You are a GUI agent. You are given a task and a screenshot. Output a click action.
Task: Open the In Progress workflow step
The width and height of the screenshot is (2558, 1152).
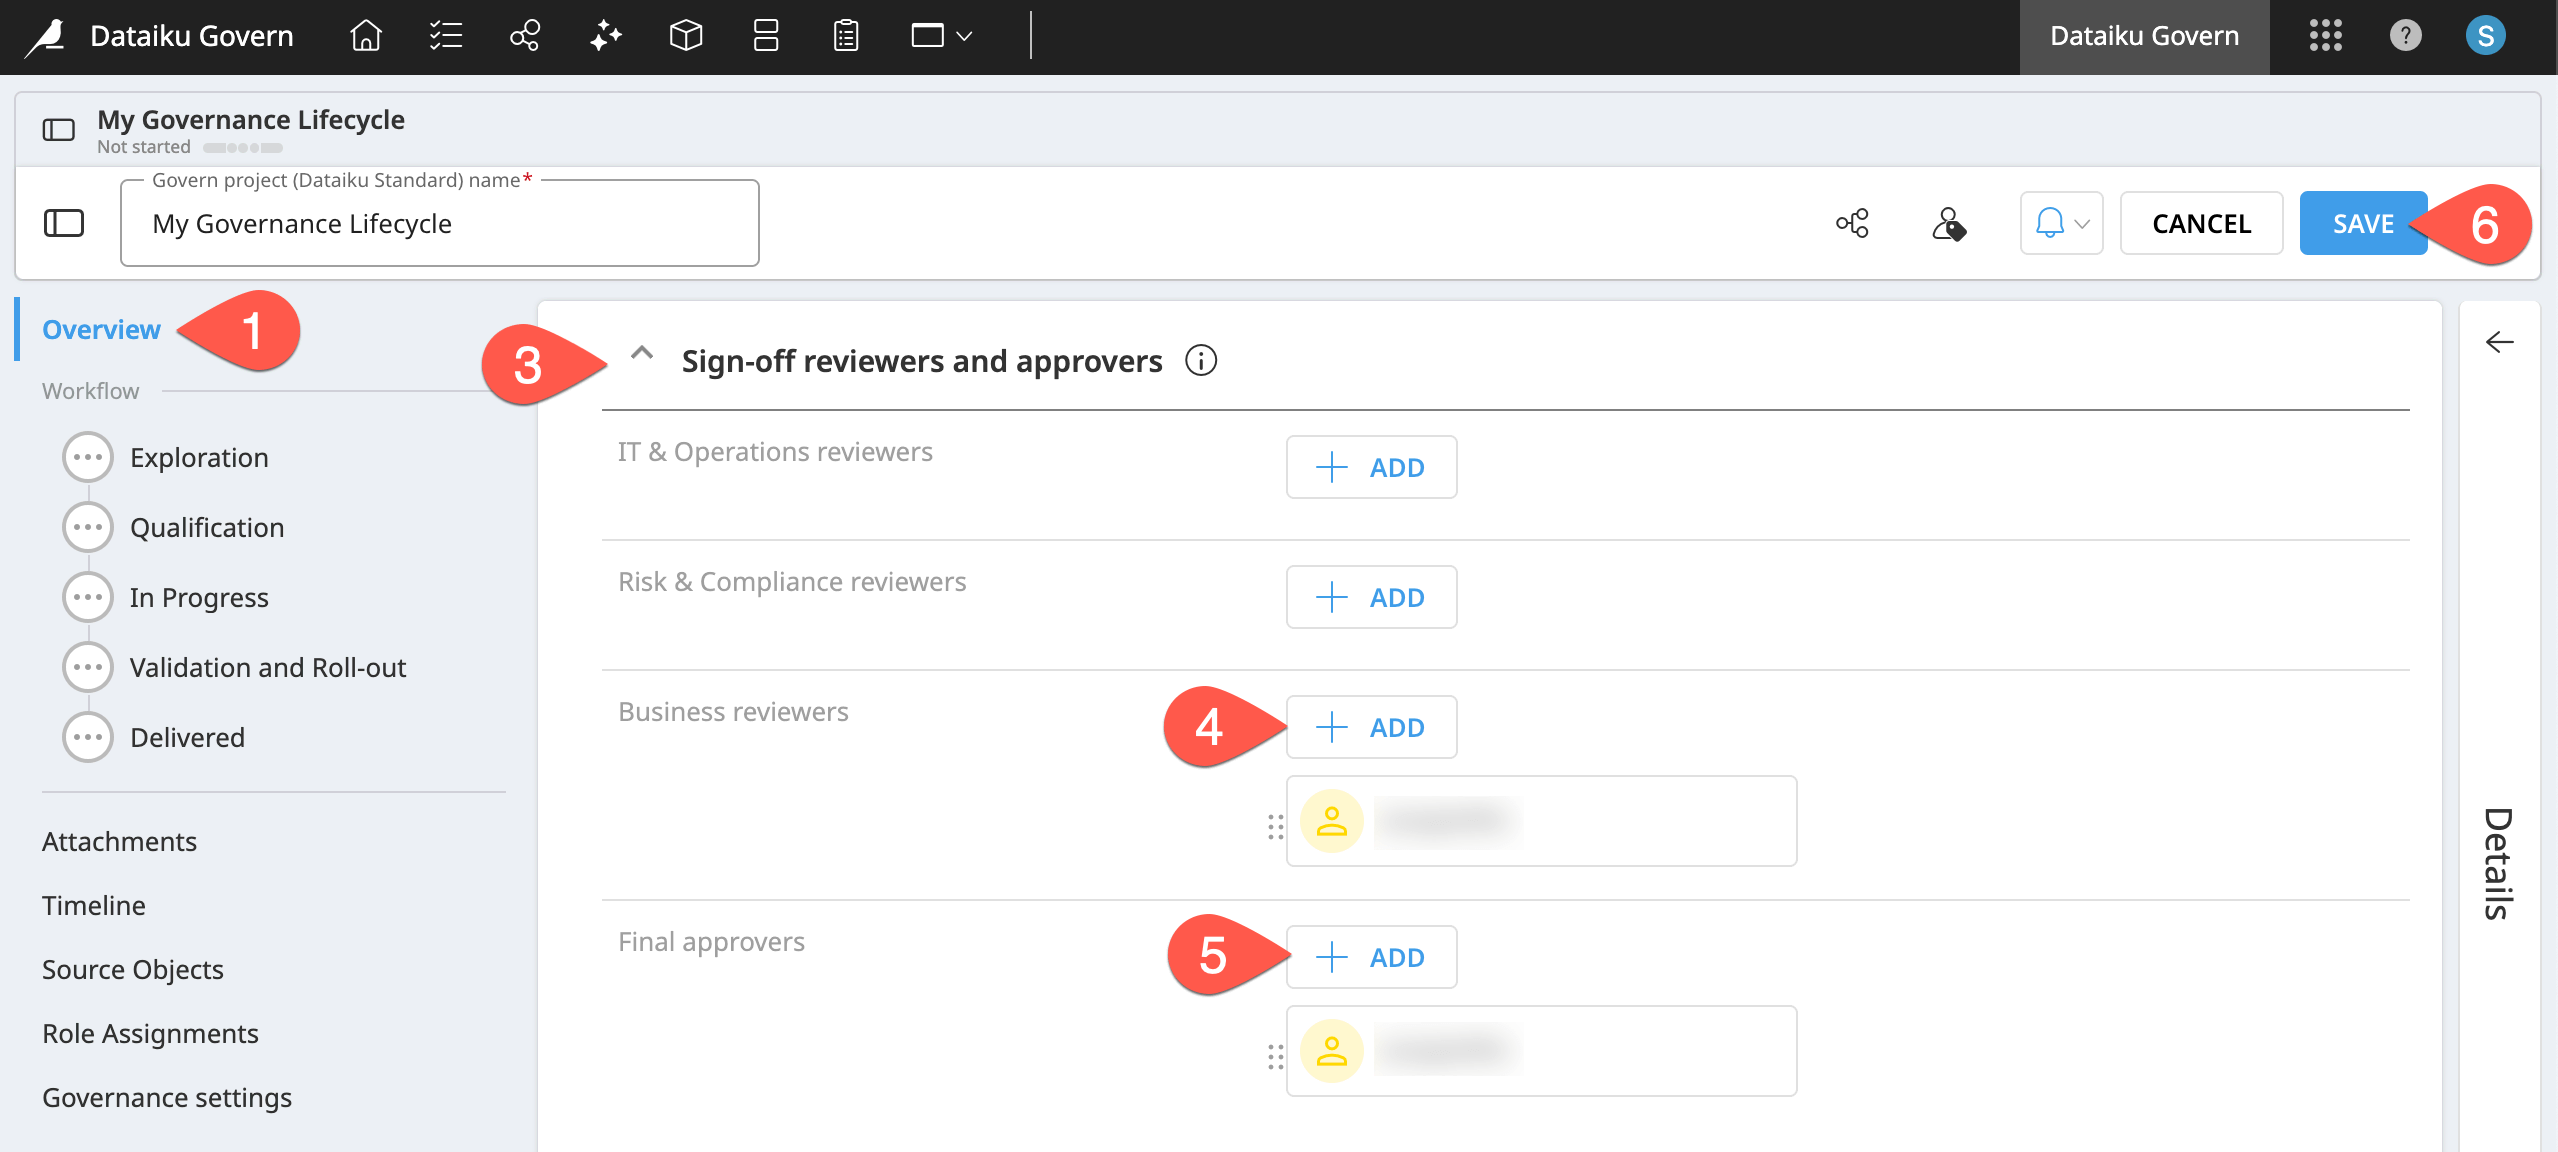199,597
